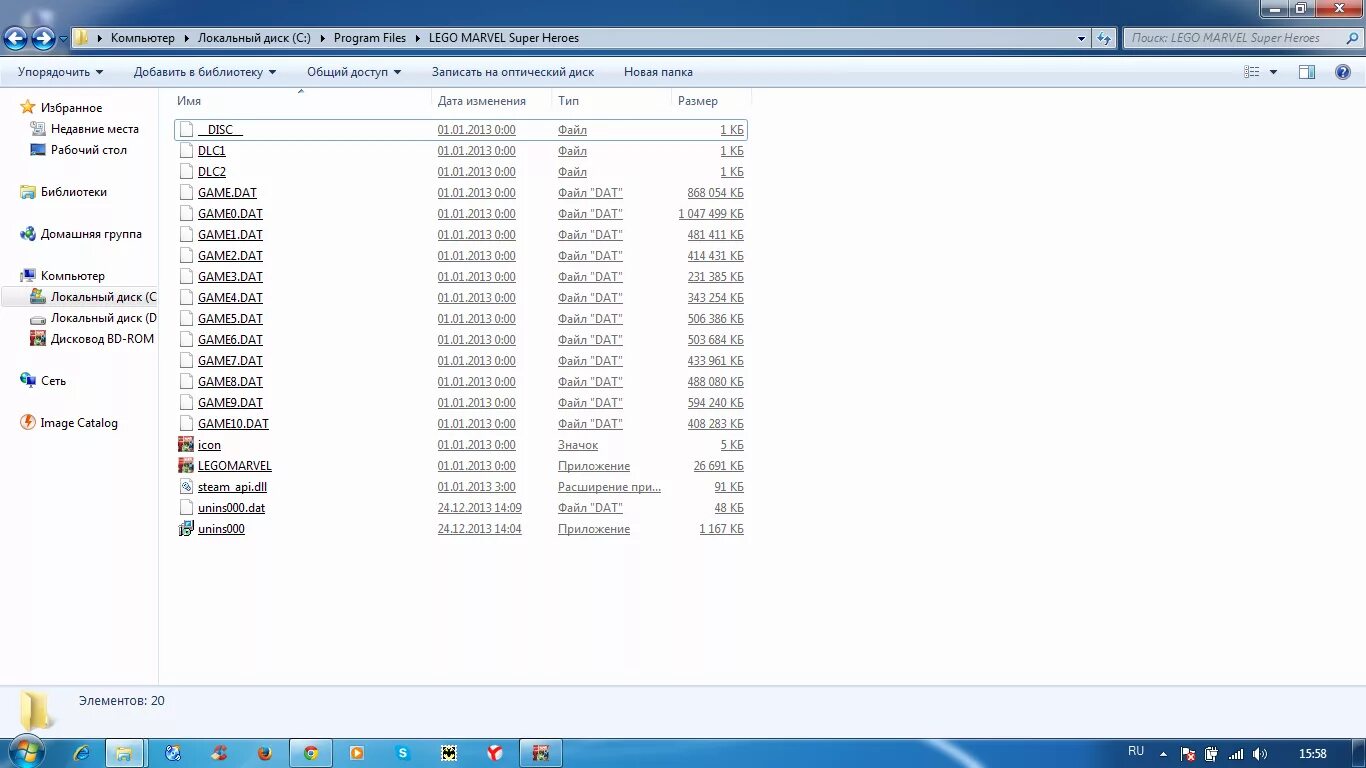The width and height of the screenshot is (1366, 768).
Task: Select Сеть in the navigation pane
Action: click(x=53, y=381)
